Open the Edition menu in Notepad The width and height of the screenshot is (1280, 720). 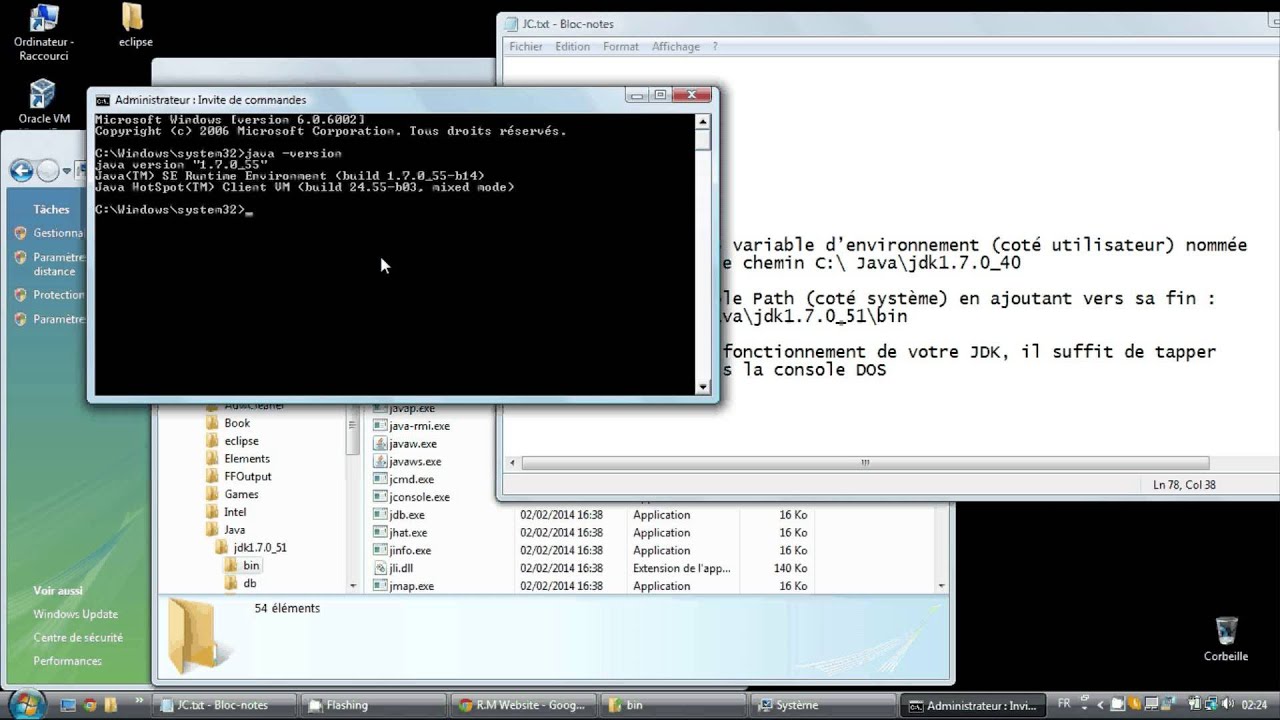click(x=573, y=46)
